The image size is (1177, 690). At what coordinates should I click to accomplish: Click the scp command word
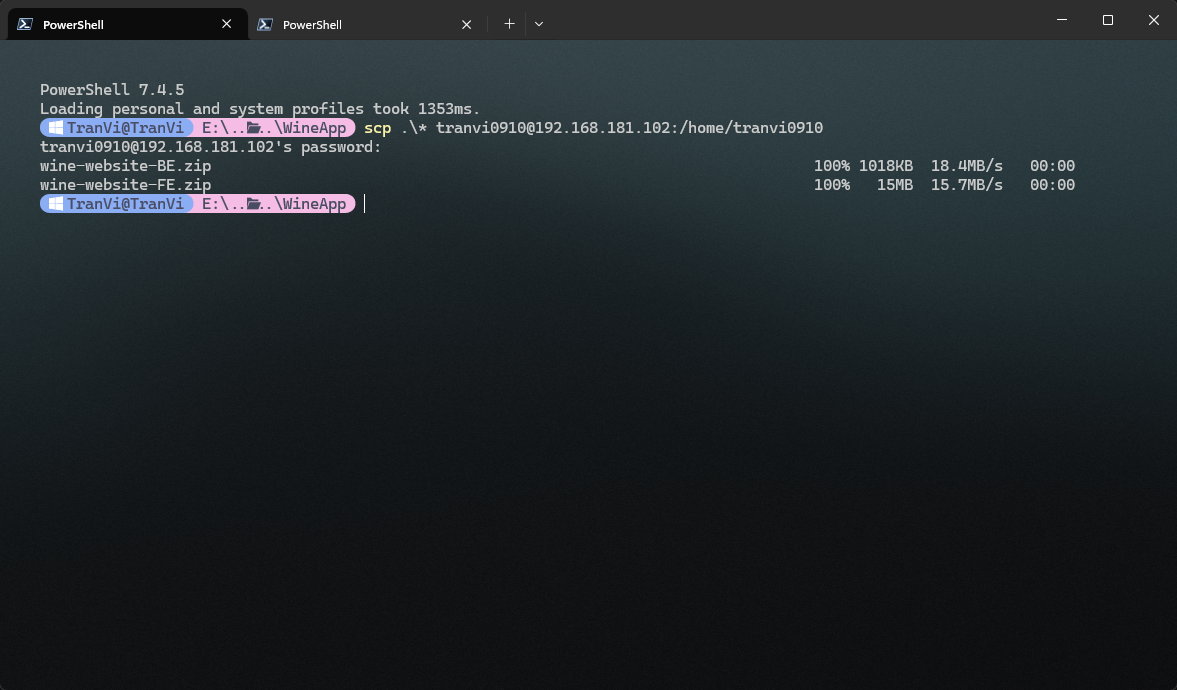(x=377, y=128)
